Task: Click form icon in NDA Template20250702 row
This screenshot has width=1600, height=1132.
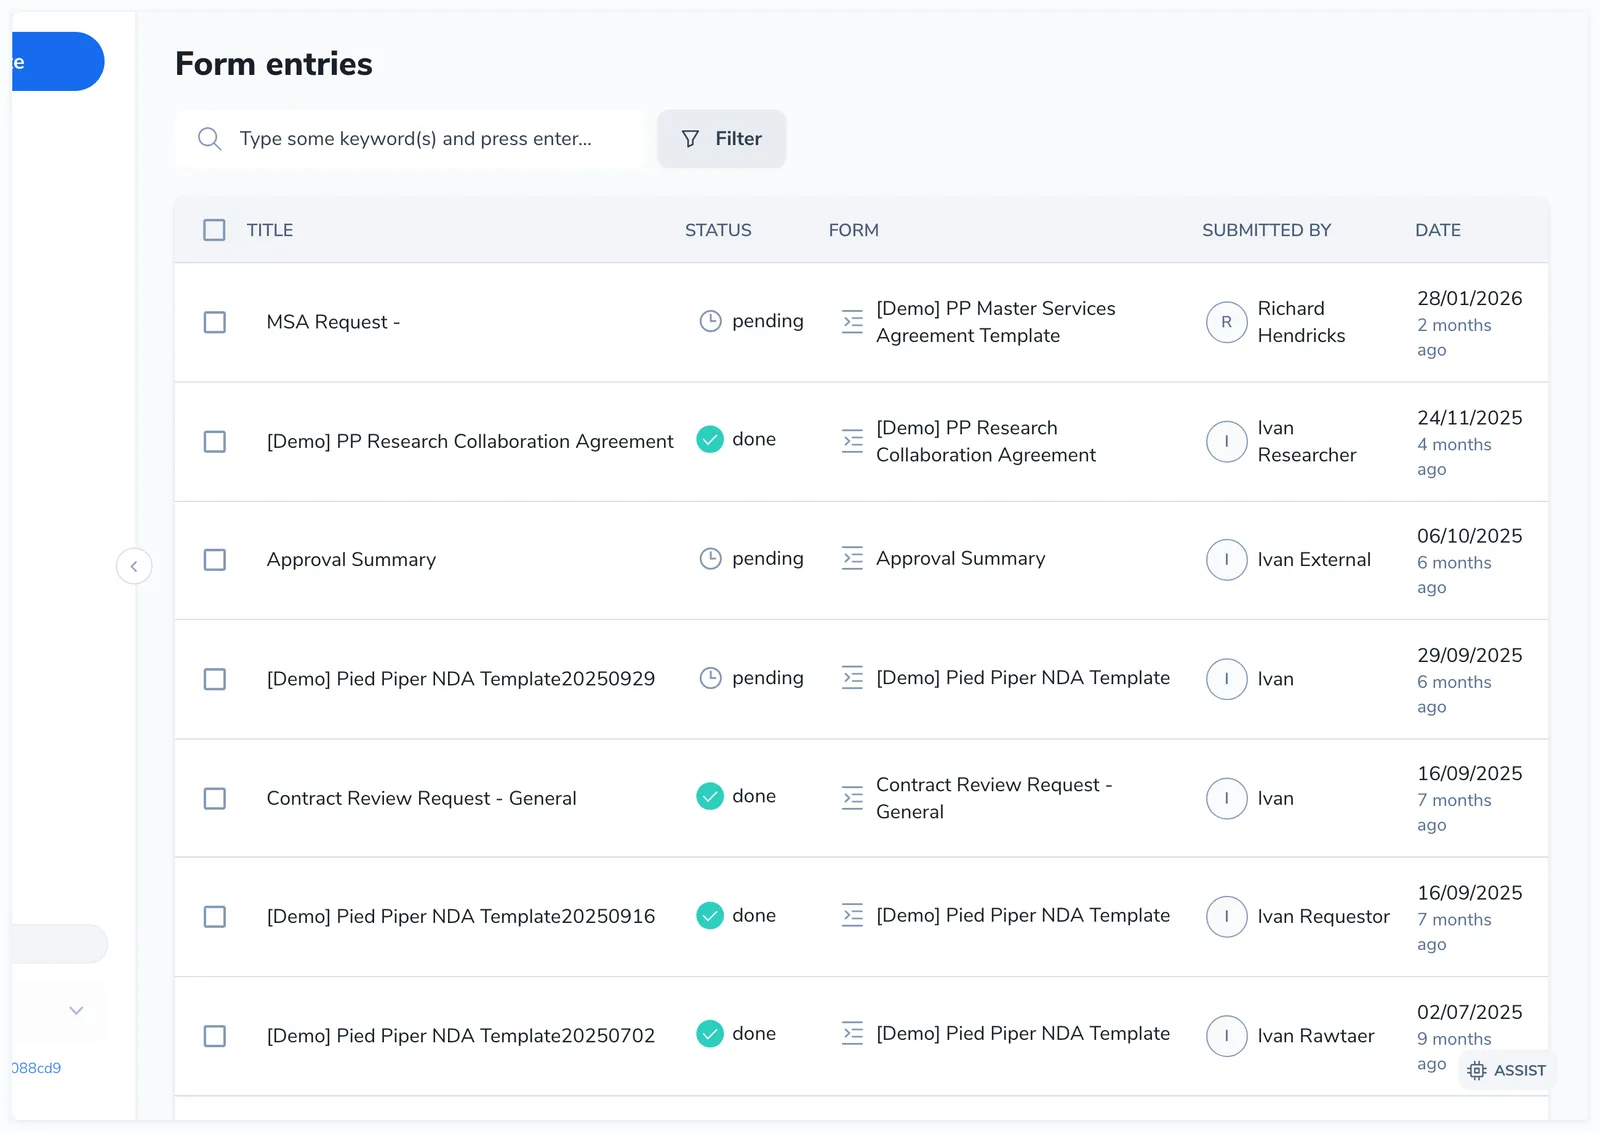Action: (x=852, y=1034)
